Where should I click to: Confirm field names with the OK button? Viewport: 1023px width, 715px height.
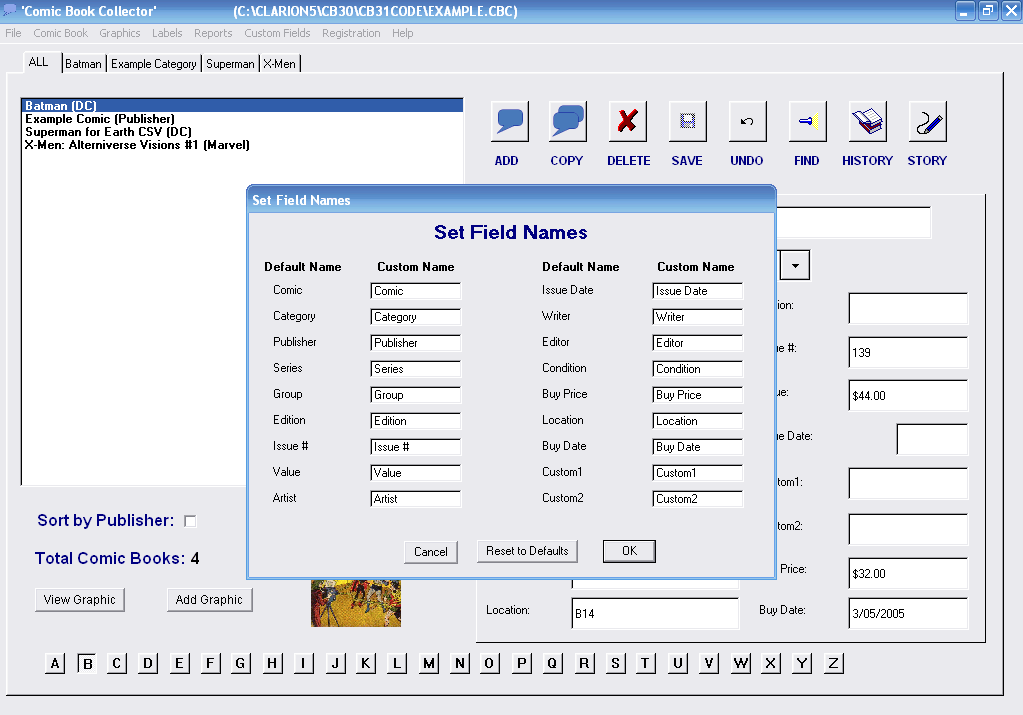click(x=628, y=551)
